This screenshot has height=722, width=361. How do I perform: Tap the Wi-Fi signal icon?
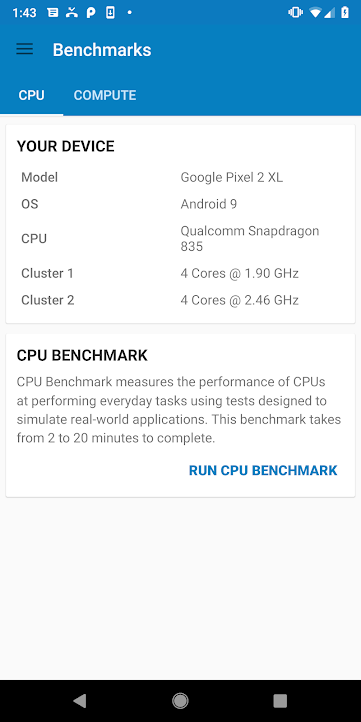pos(315,13)
